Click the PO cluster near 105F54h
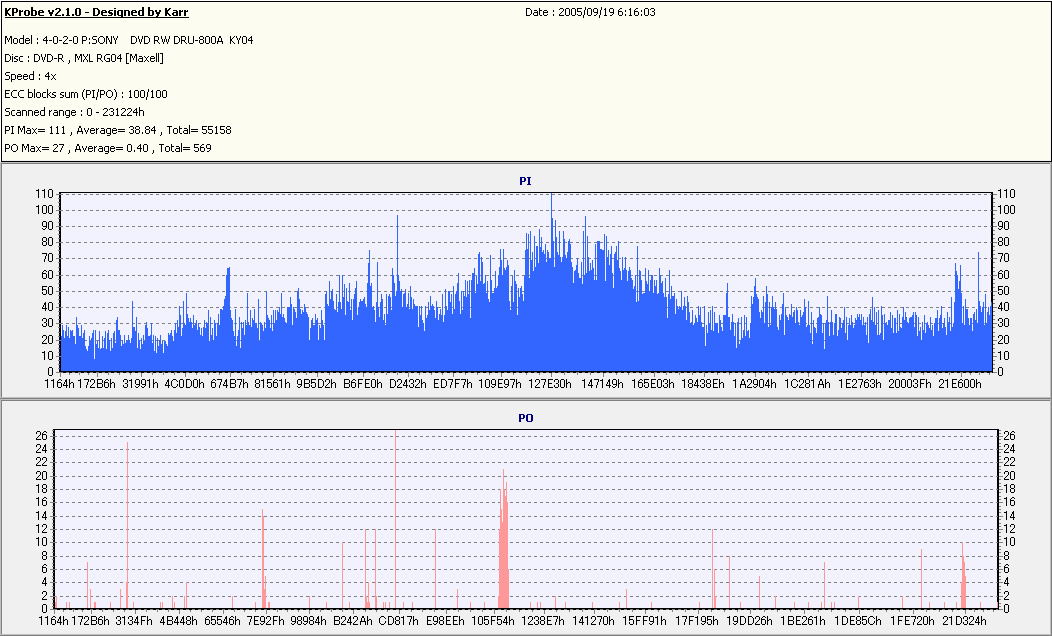Image resolution: width=1052 pixels, height=636 pixels. click(504, 539)
